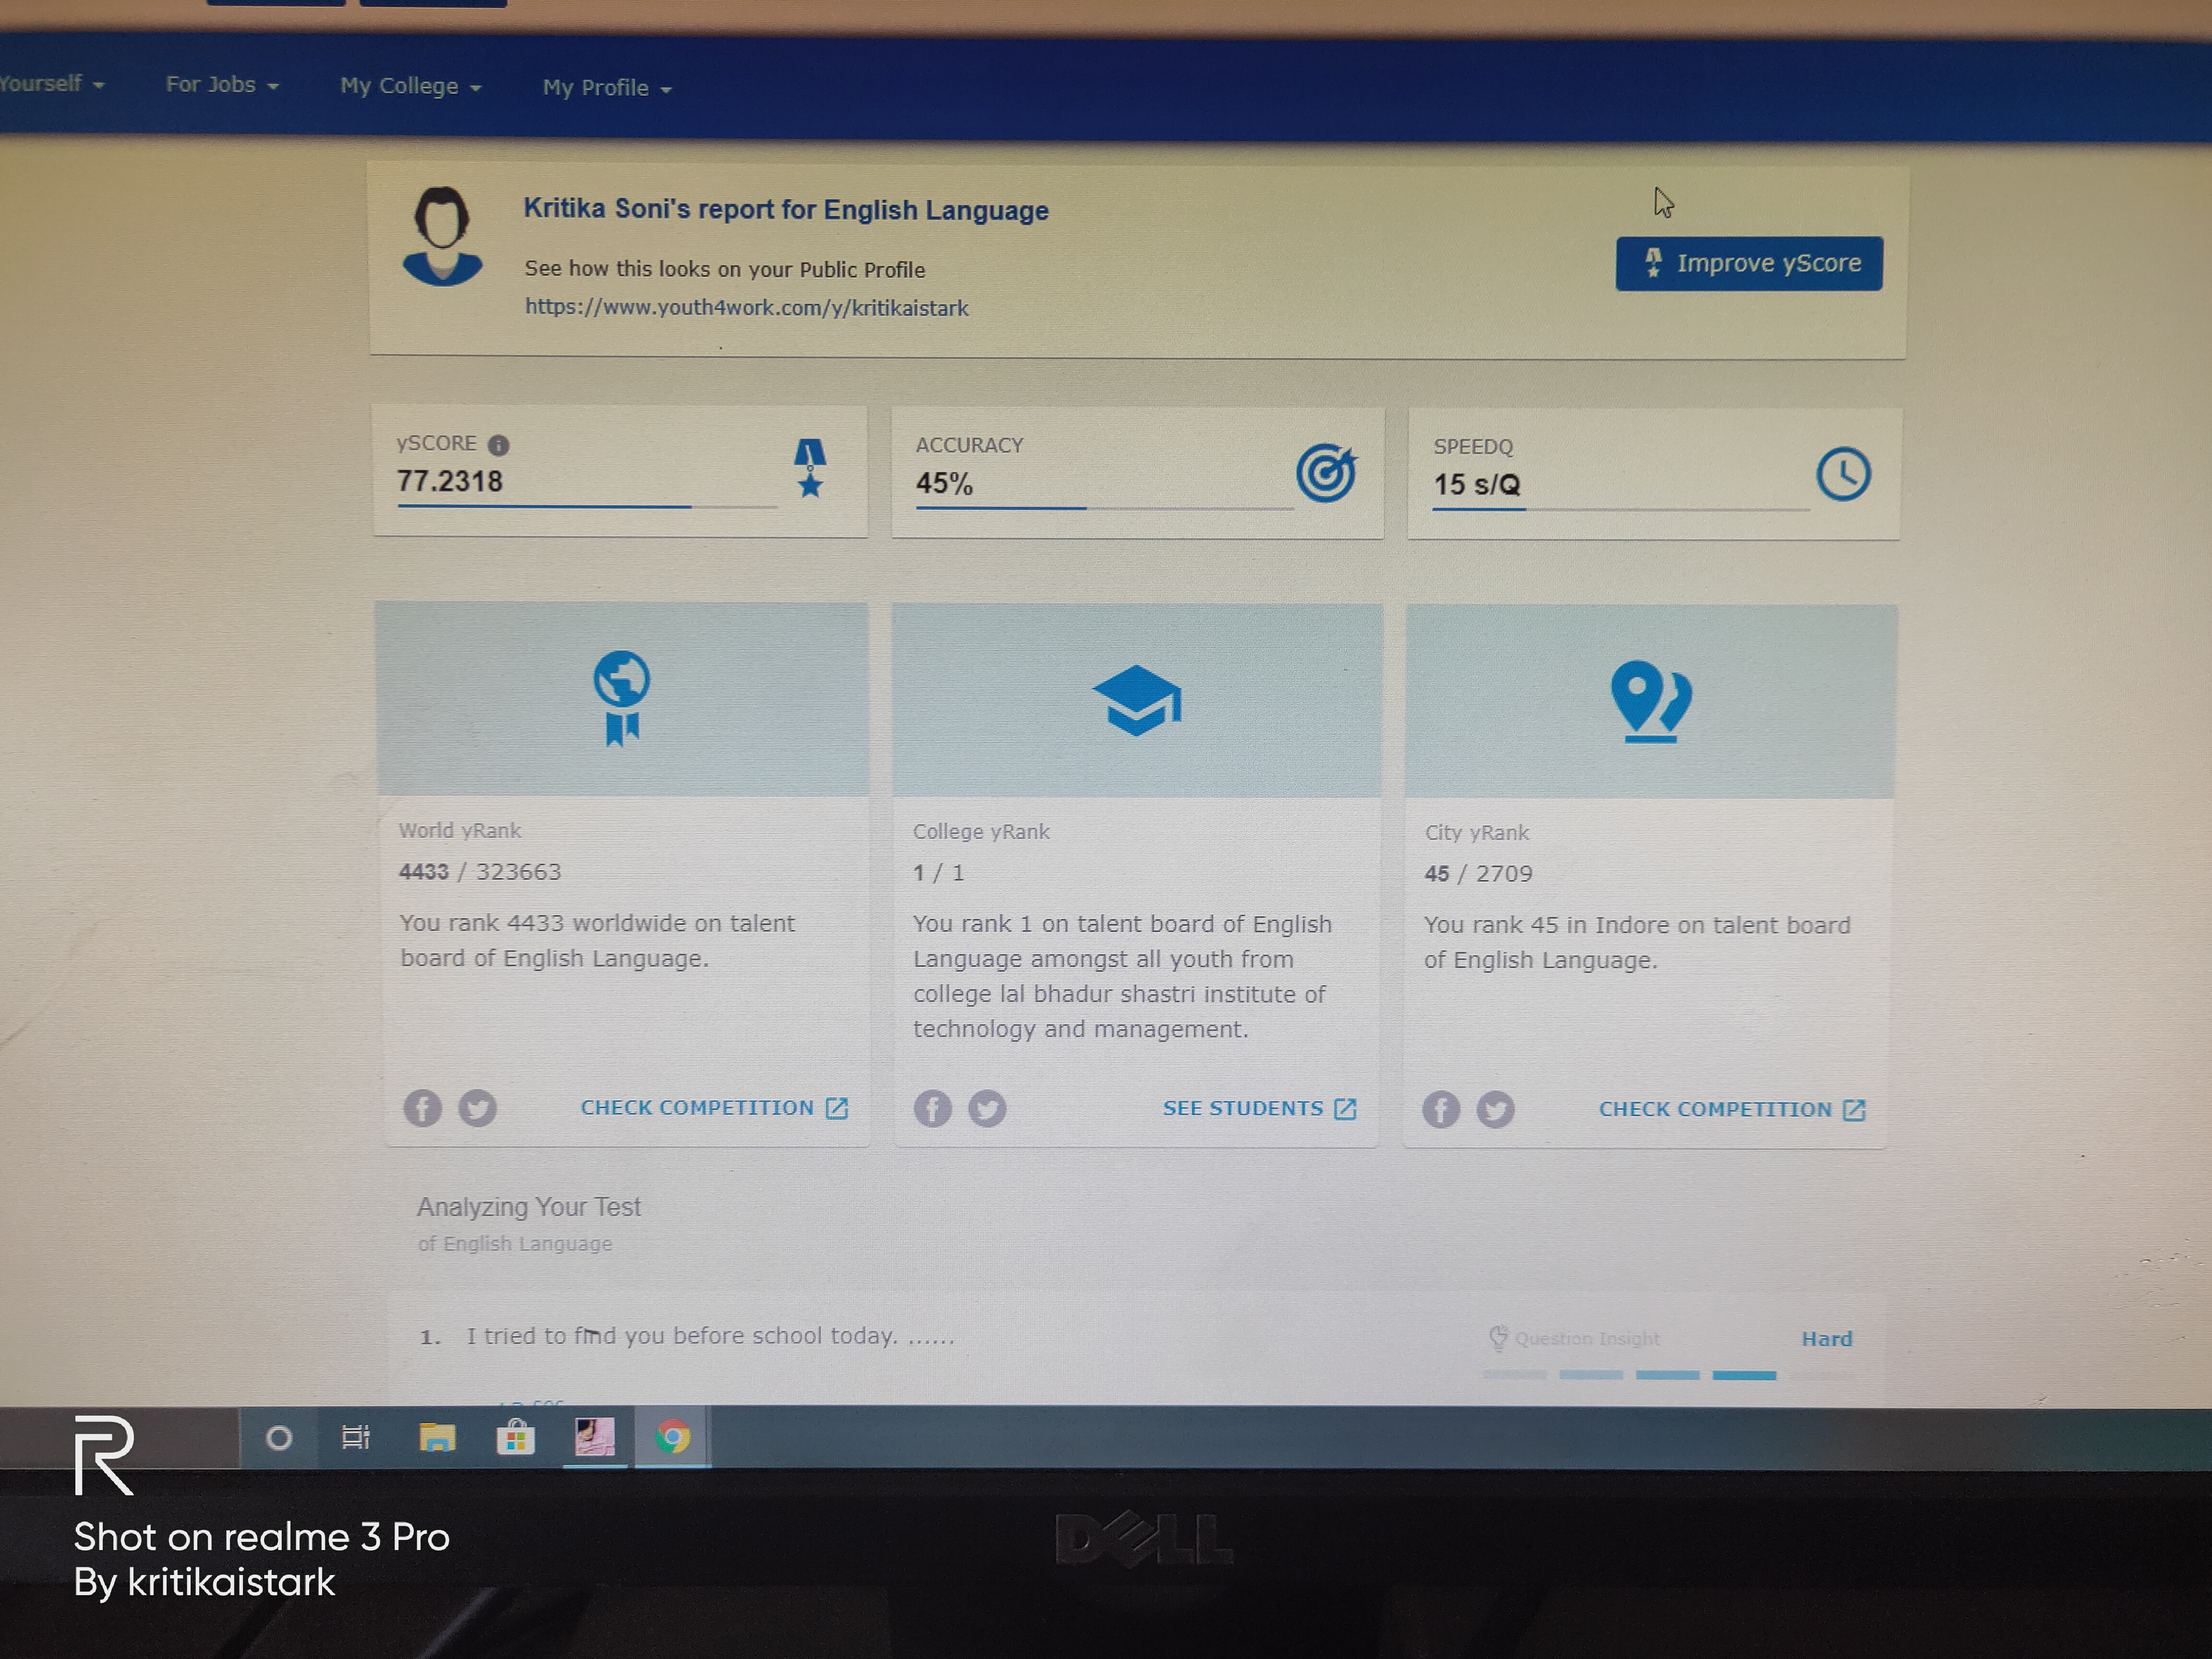Click Facebook share icon under World yRank
The image size is (2212, 1659).
point(422,1108)
